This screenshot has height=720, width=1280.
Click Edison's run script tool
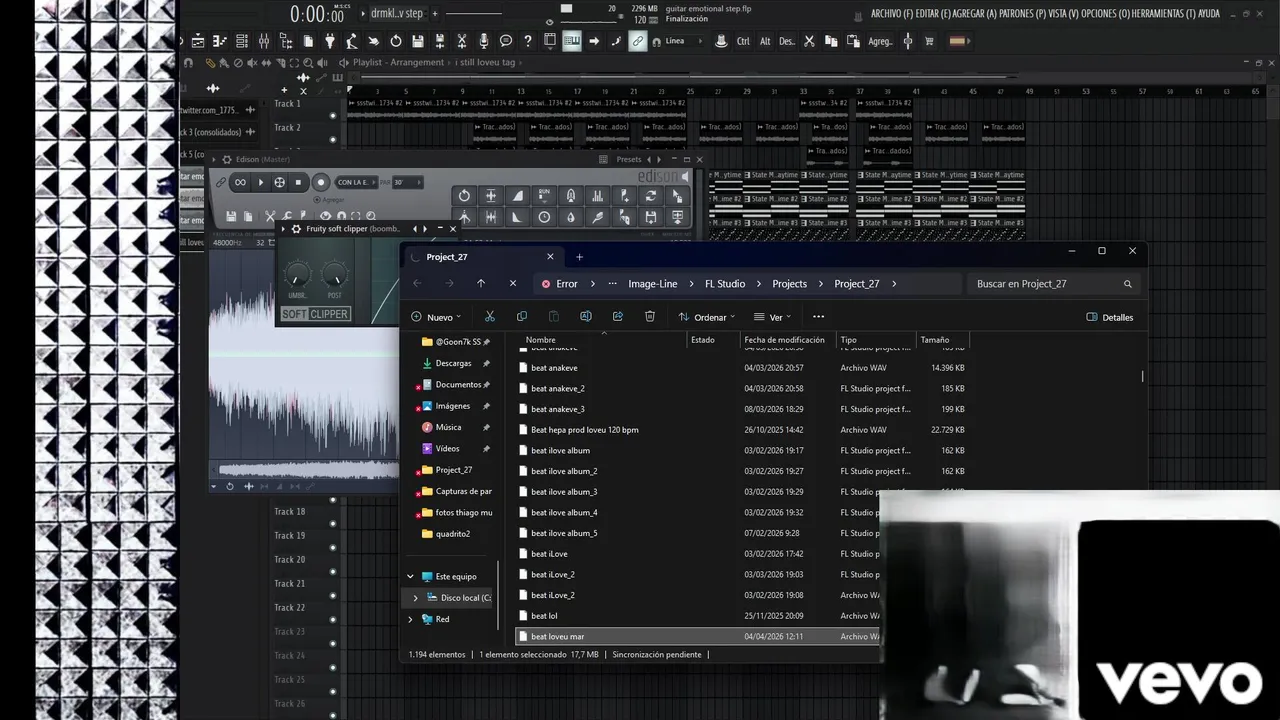click(544, 196)
